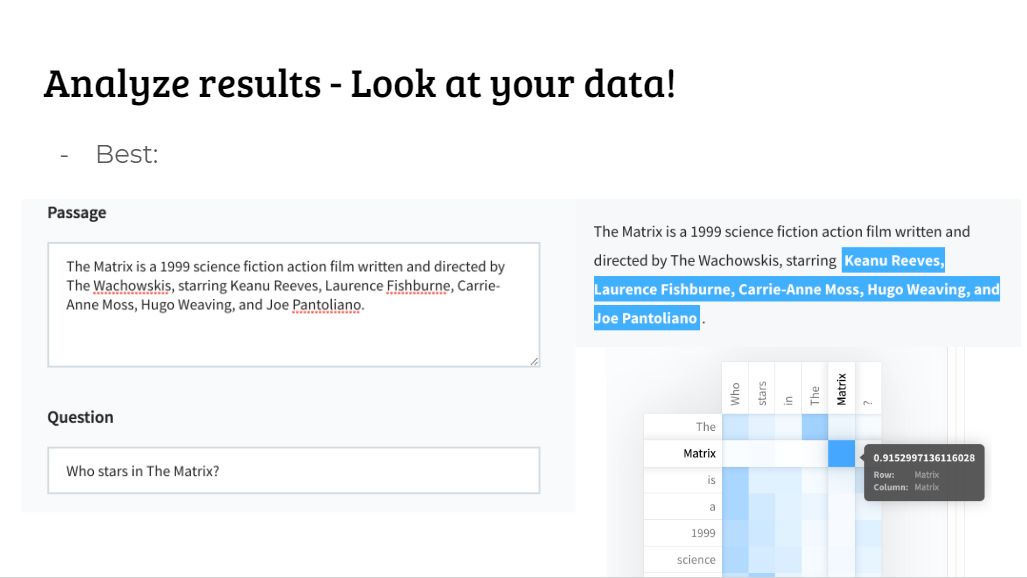Select the 'is' row label
This screenshot has height=578, width=1027.
pyautogui.click(x=710, y=480)
